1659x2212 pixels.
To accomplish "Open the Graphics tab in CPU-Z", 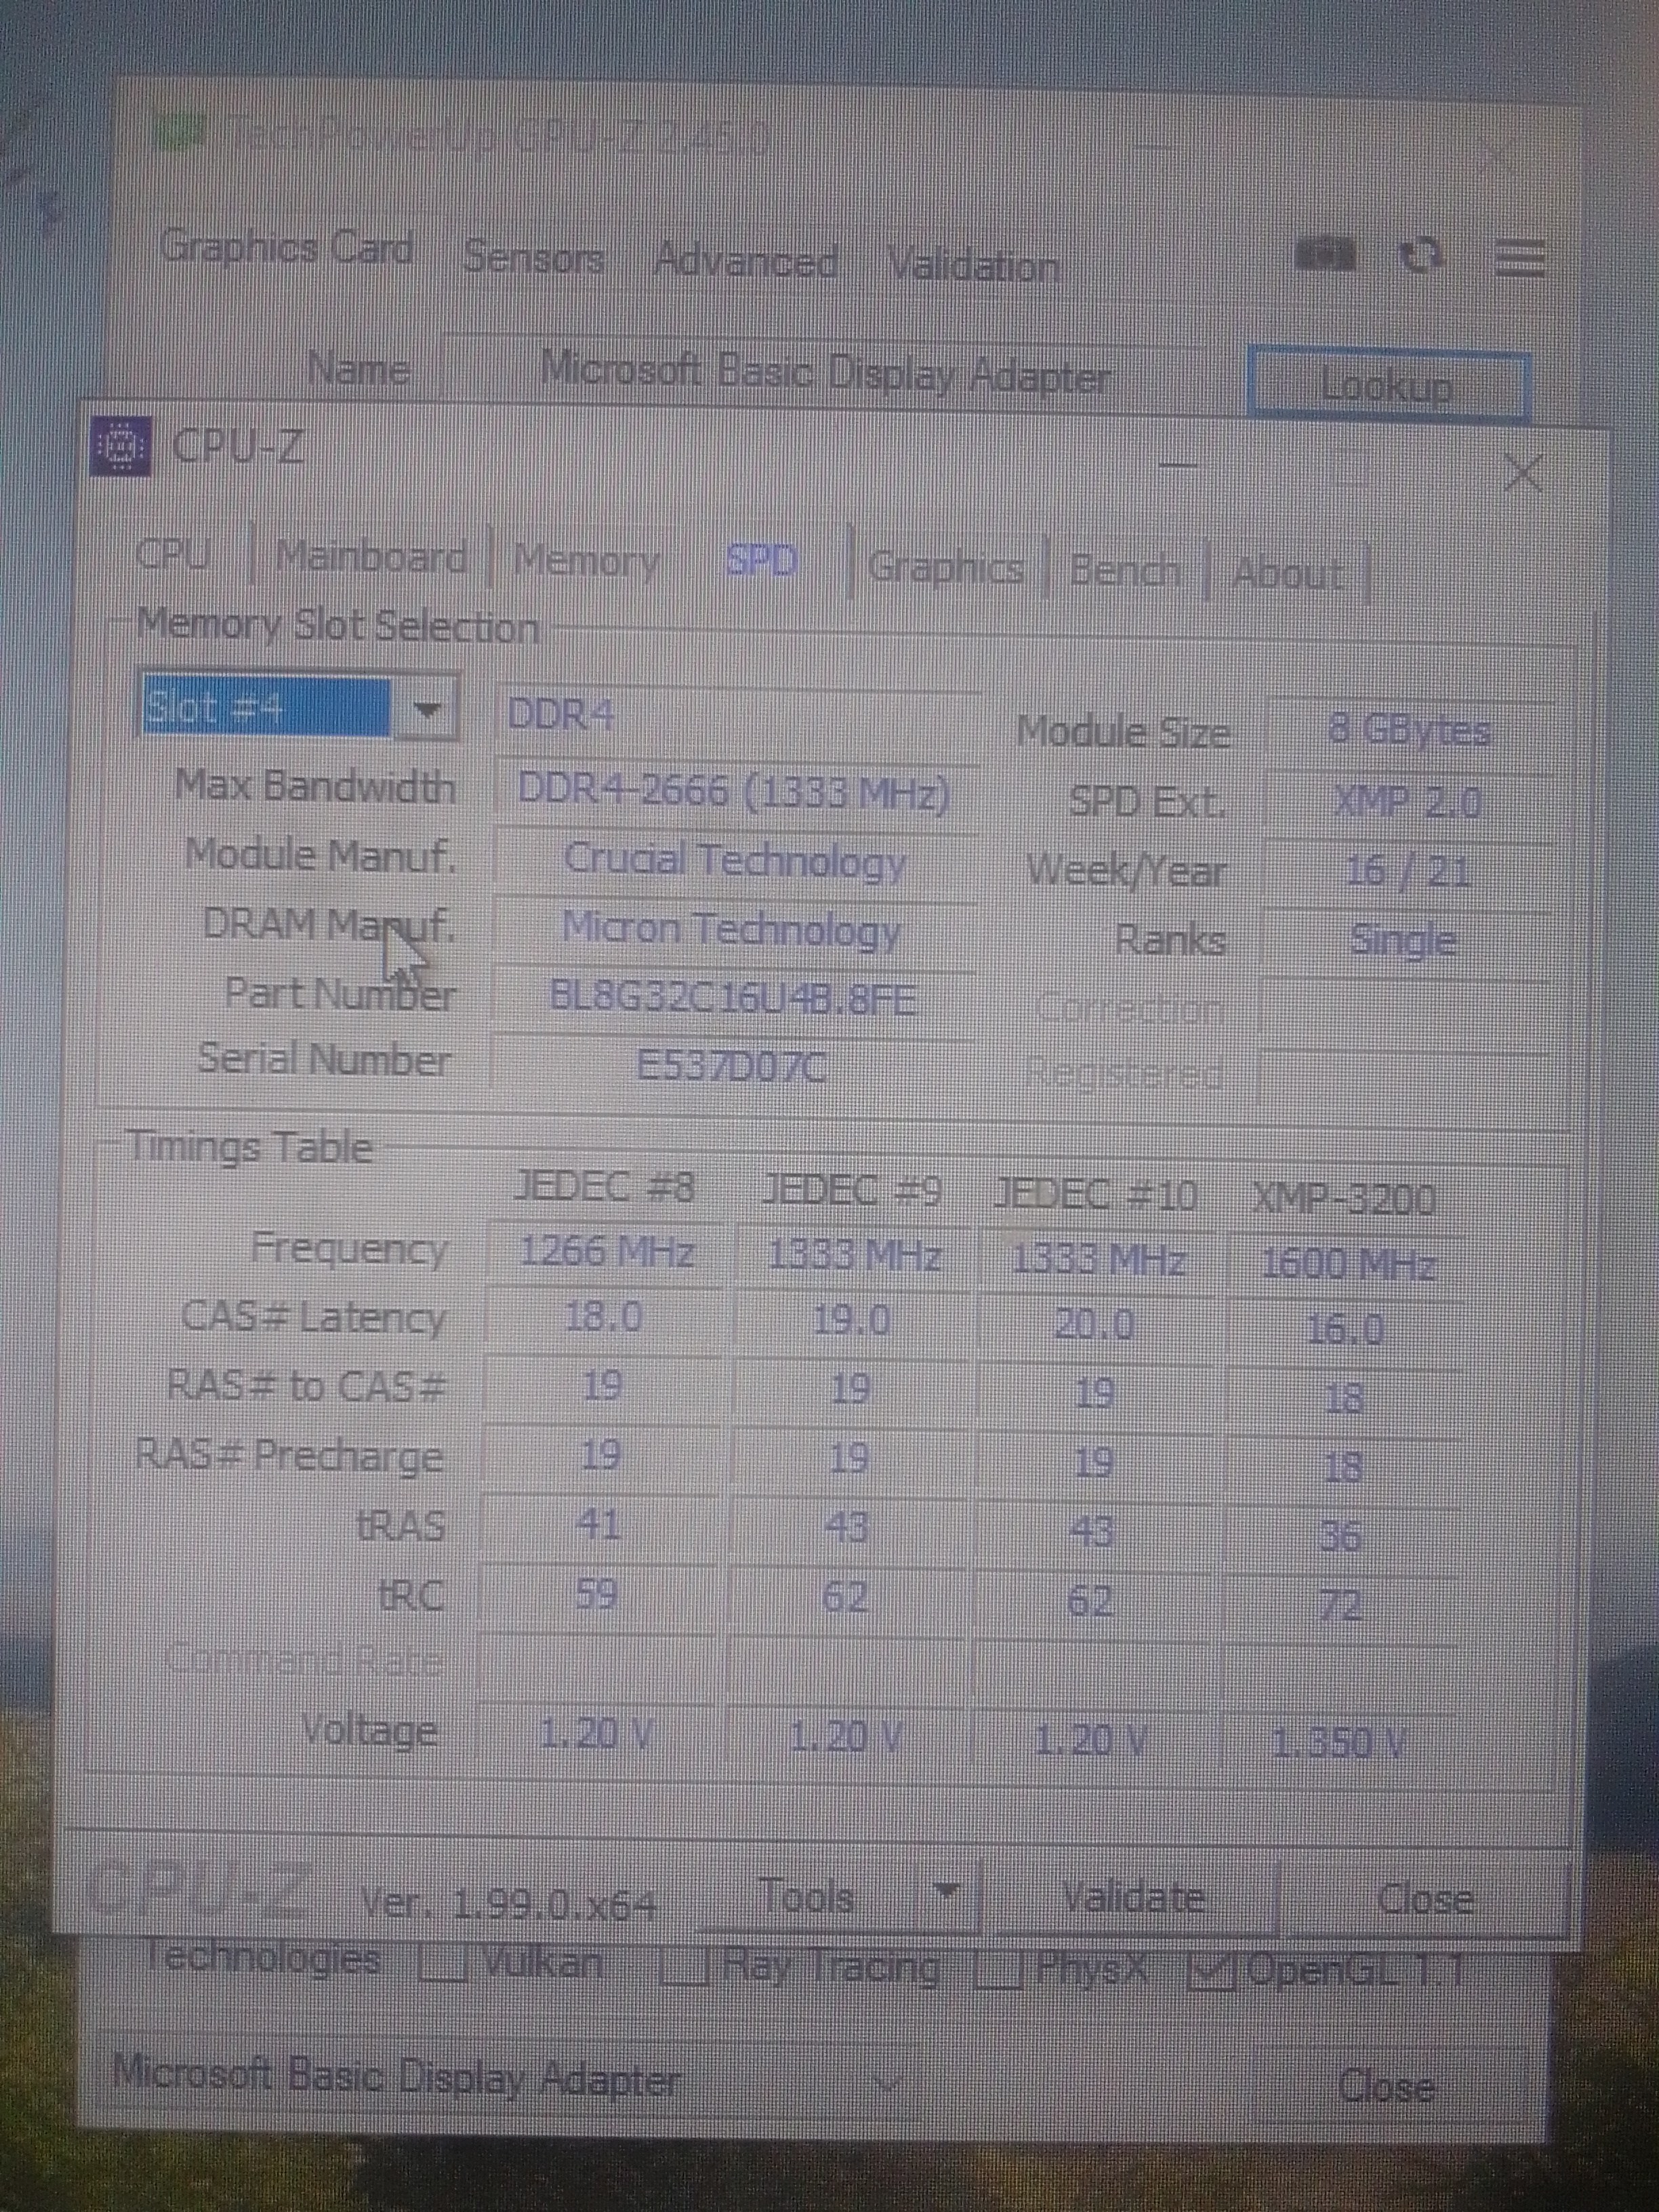I will [945, 567].
